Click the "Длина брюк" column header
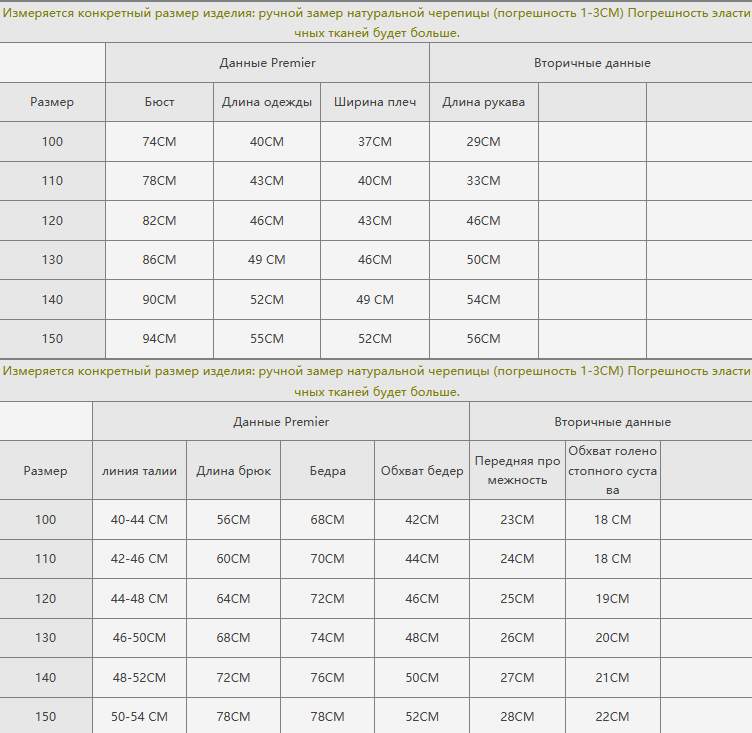The width and height of the screenshot is (752, 733). tap(234, 471)
